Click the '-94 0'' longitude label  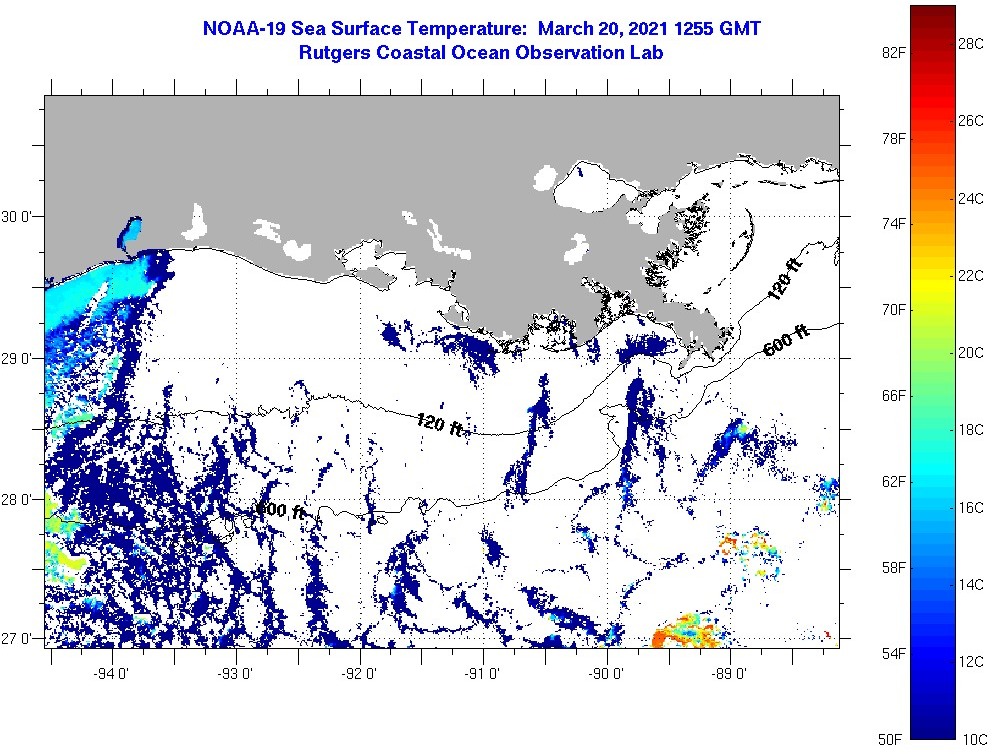click(x=112, y=674)
